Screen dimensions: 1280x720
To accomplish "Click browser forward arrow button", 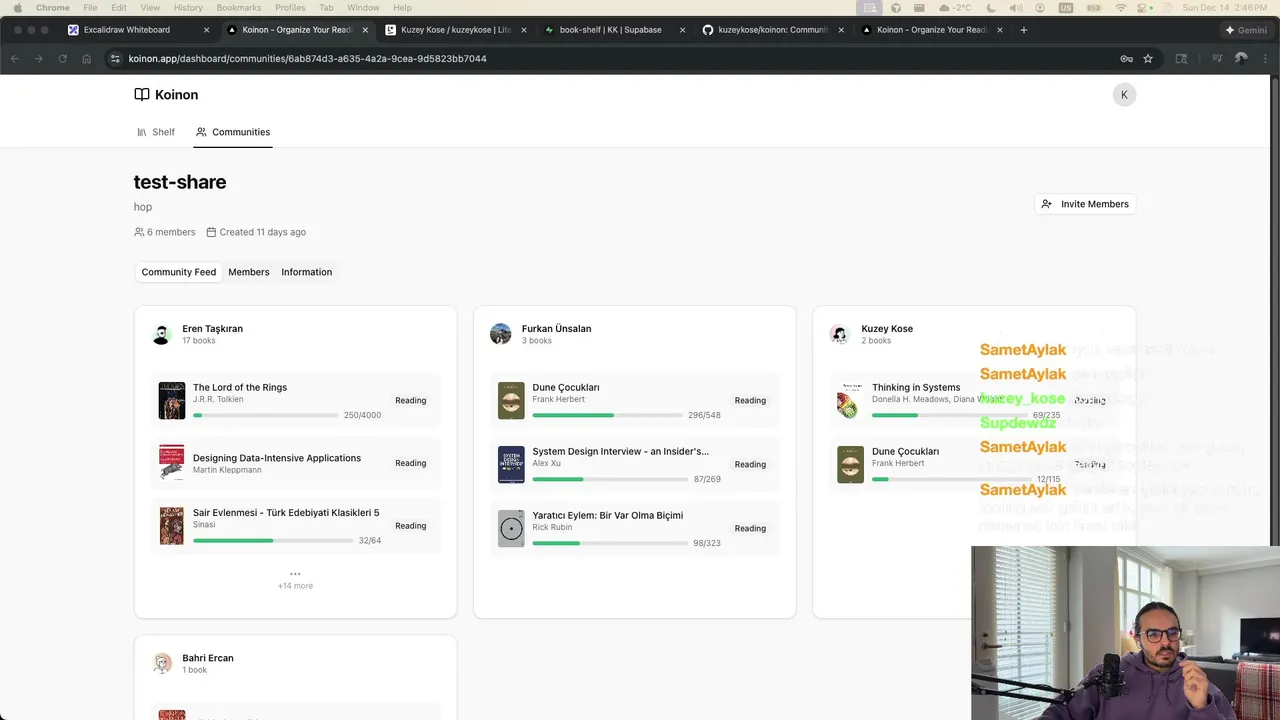I will (39, 59).
